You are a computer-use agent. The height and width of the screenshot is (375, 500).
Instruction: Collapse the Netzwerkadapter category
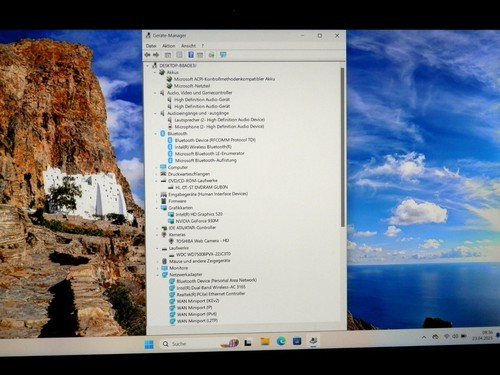pyautogui.click(x=157, y=275)
